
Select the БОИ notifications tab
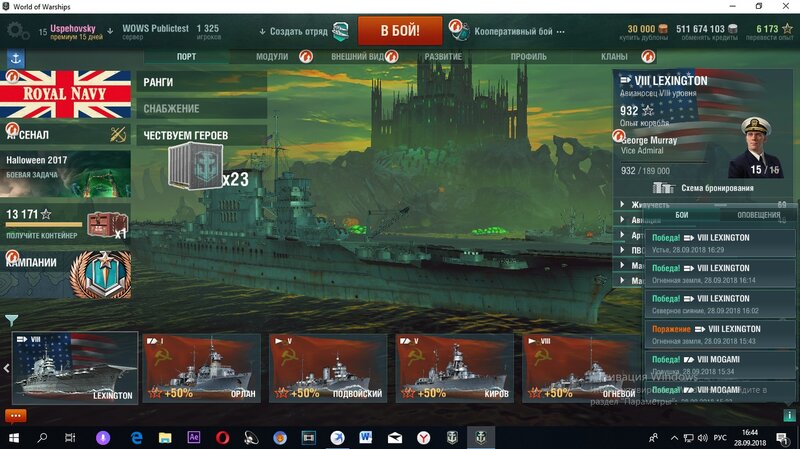point(682,215)
